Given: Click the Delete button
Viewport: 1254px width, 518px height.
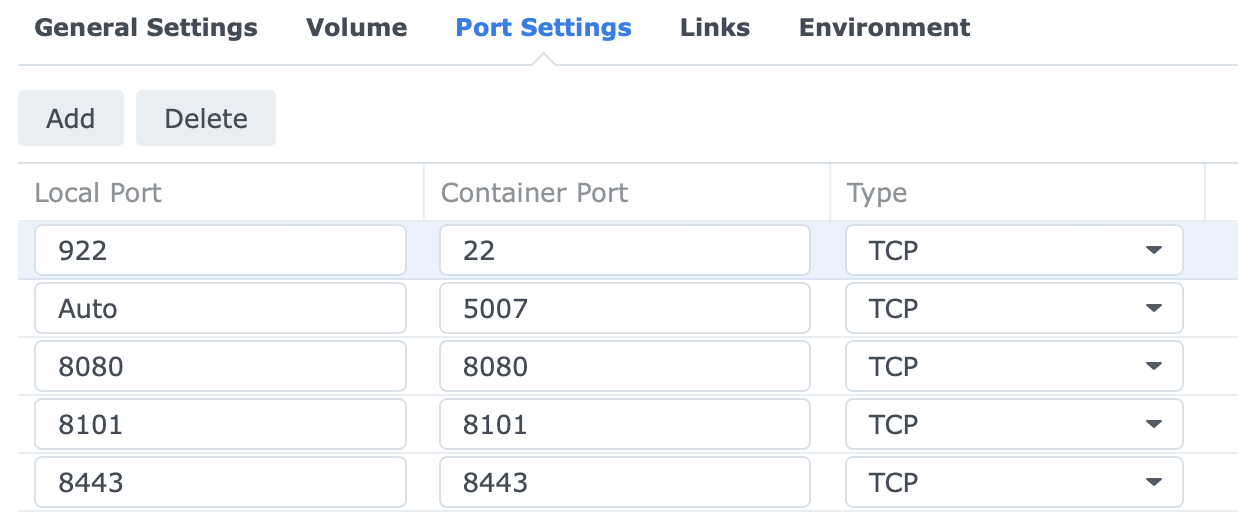Looking at the screenshot, I should point(206,118).
